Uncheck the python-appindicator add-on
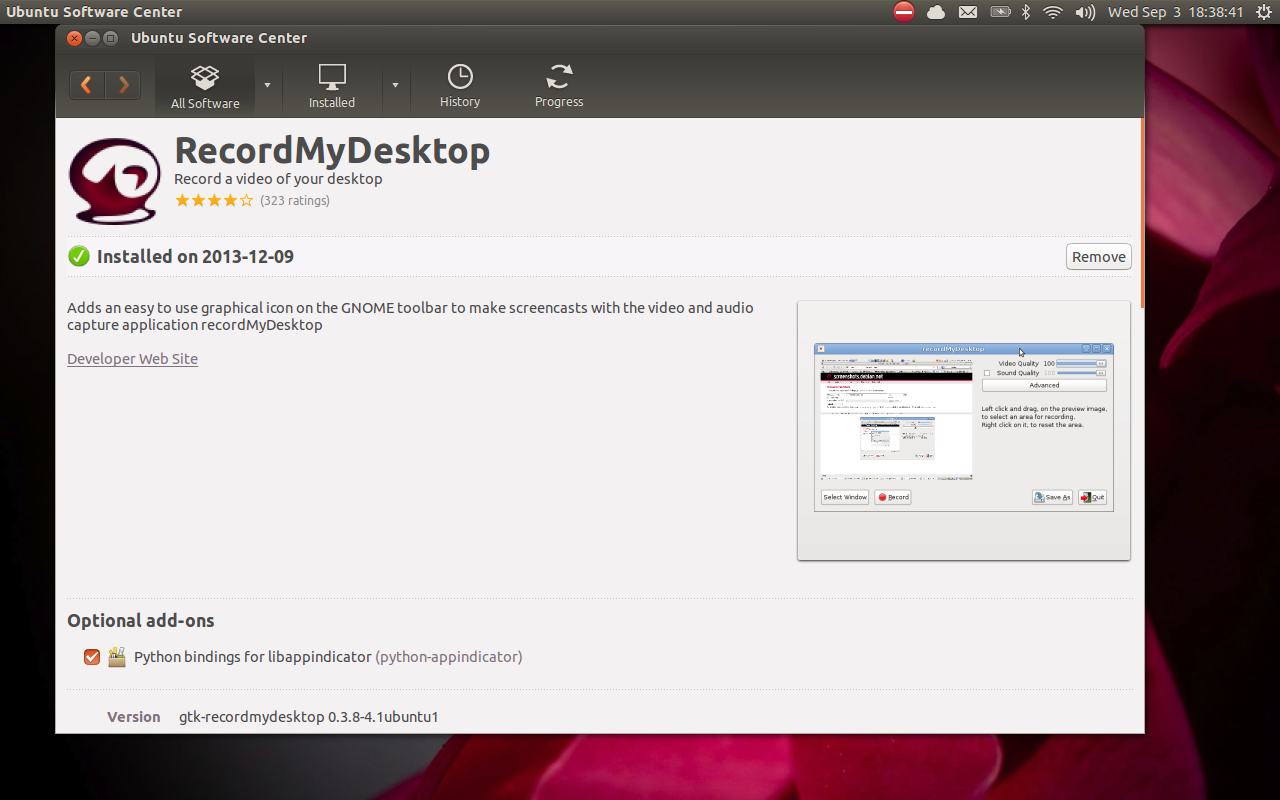Screen dimensions: 1280x800 (91, 657)
